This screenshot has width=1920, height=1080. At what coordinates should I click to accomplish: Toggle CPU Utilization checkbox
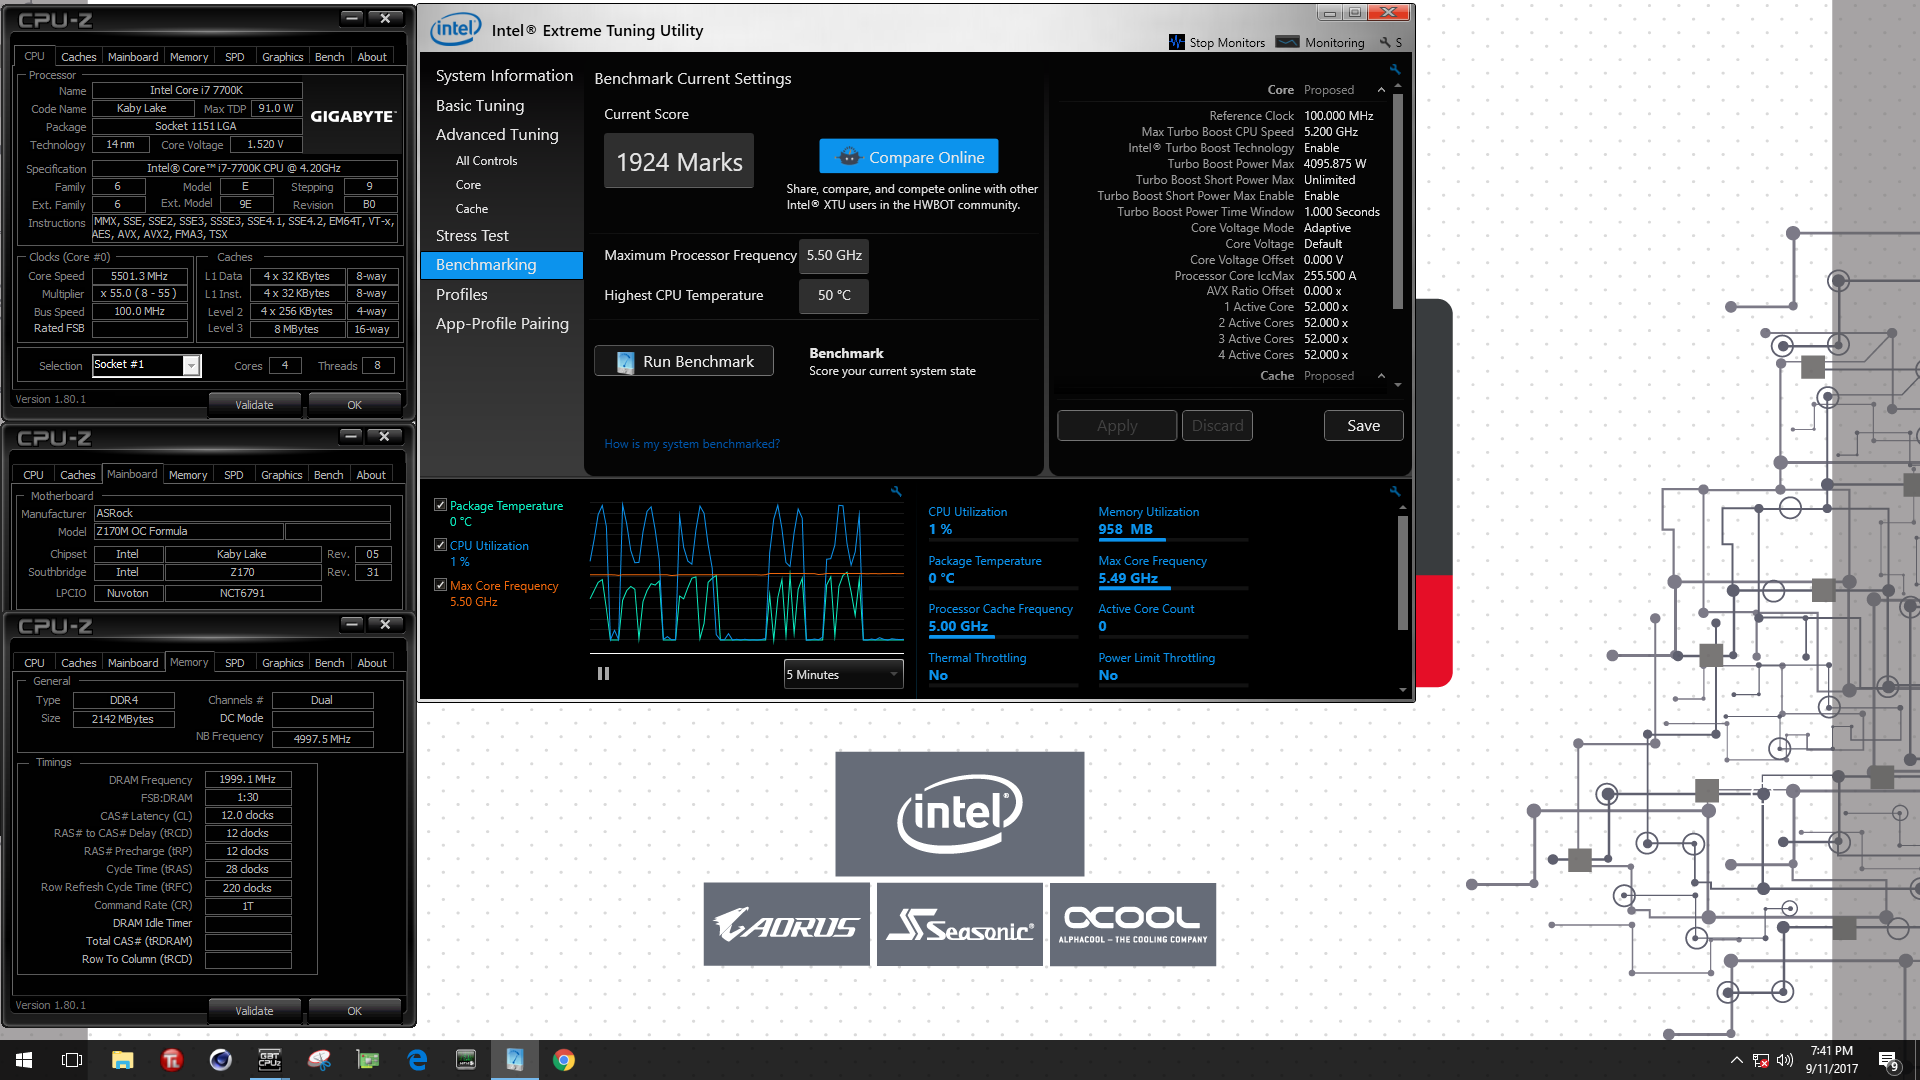(x=440, y=545)
